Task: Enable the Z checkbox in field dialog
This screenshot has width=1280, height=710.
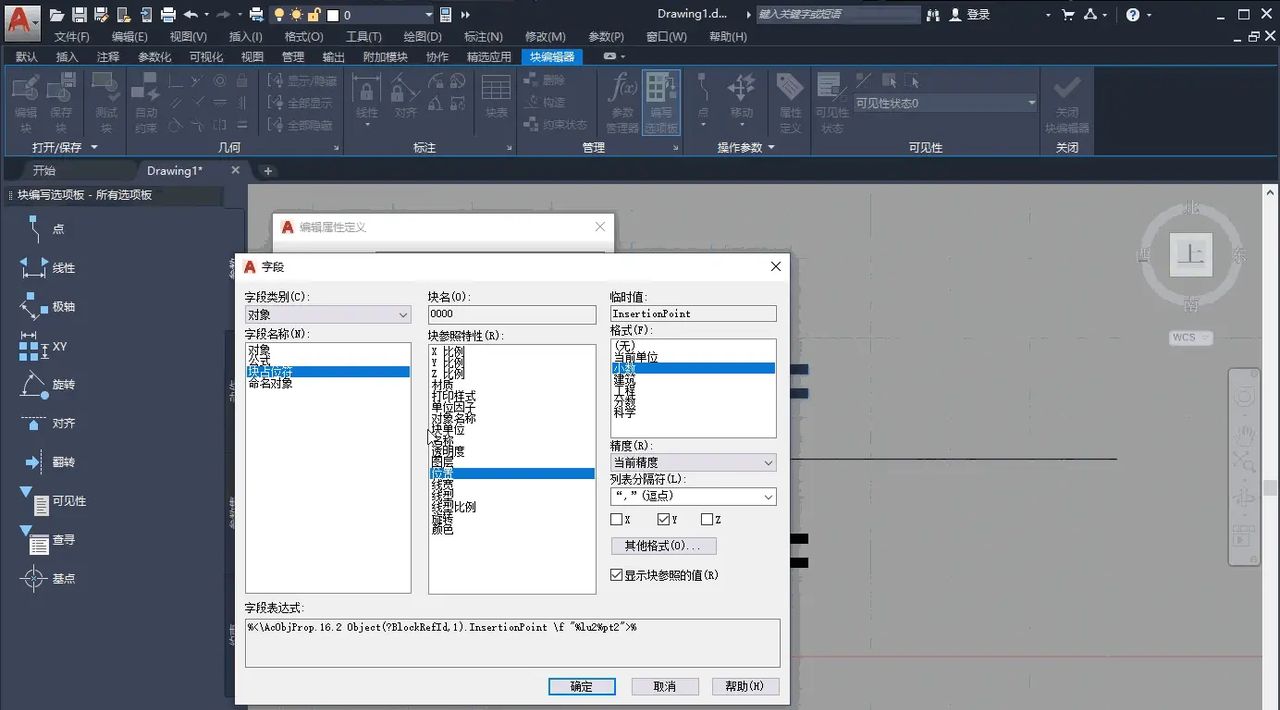Action: 707,520
